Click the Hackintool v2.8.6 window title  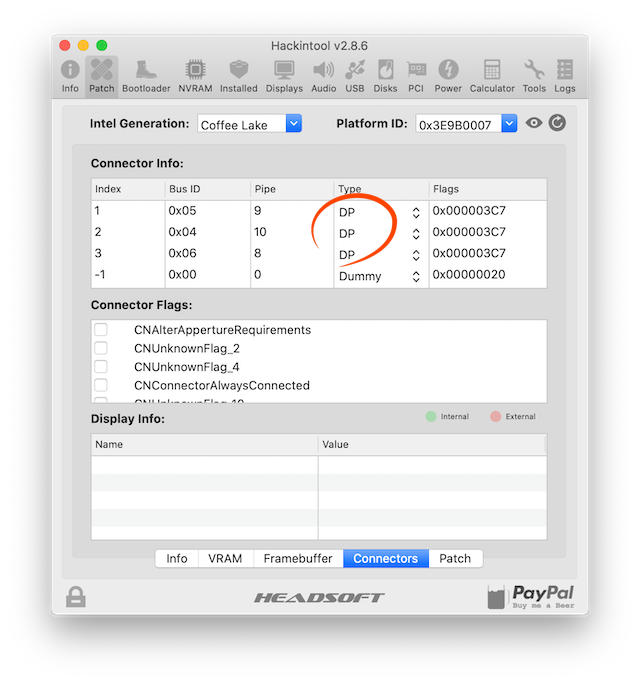(x=319, y=46)
